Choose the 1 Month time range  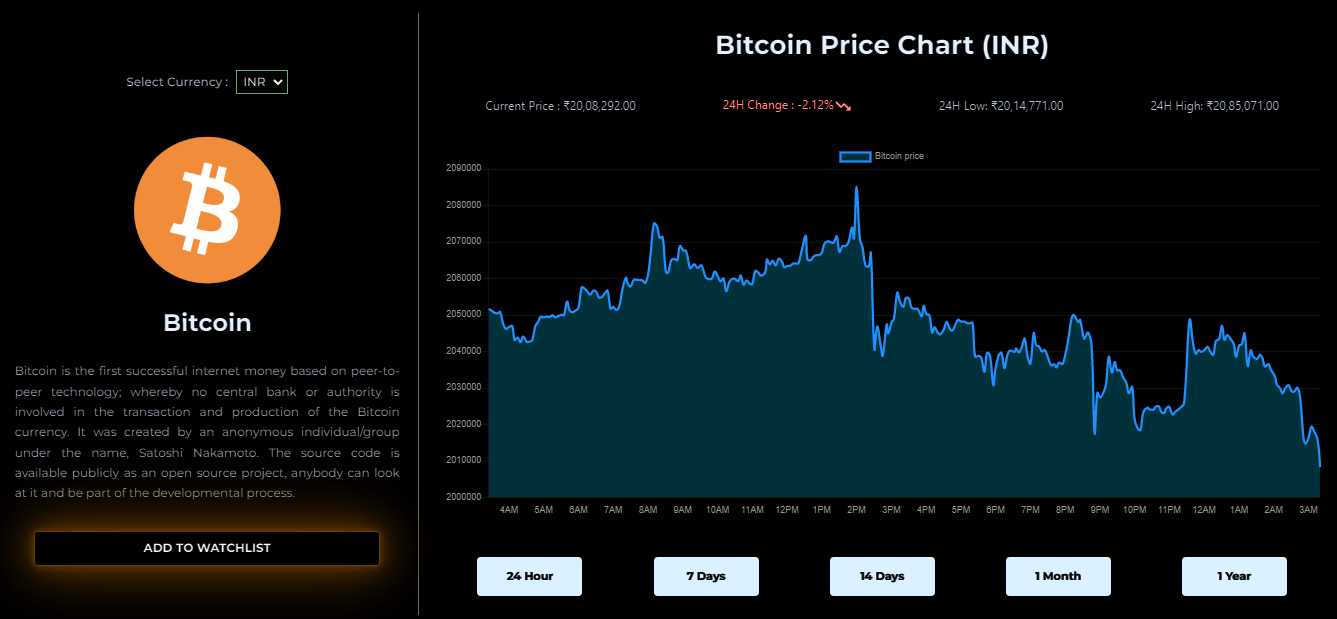click(x=1058, y=576)
